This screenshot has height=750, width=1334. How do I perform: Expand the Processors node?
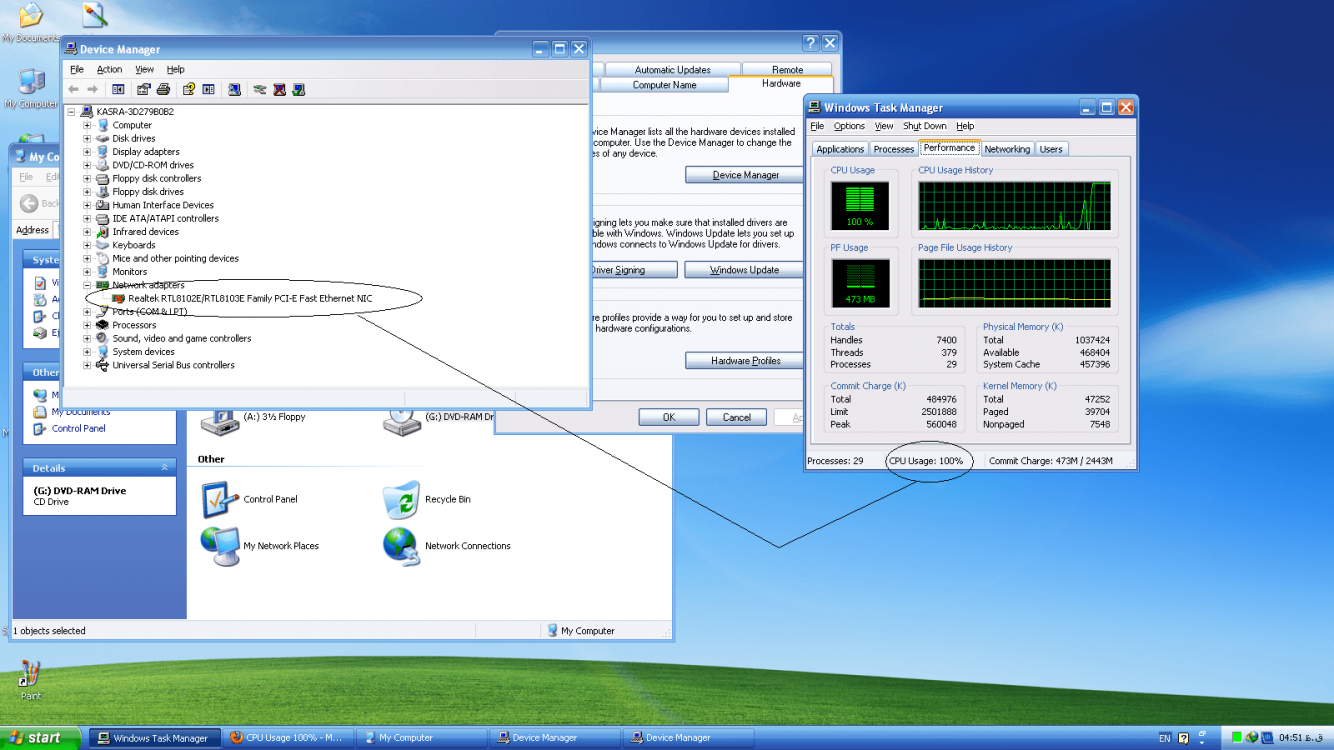click(x=87, y=325)
